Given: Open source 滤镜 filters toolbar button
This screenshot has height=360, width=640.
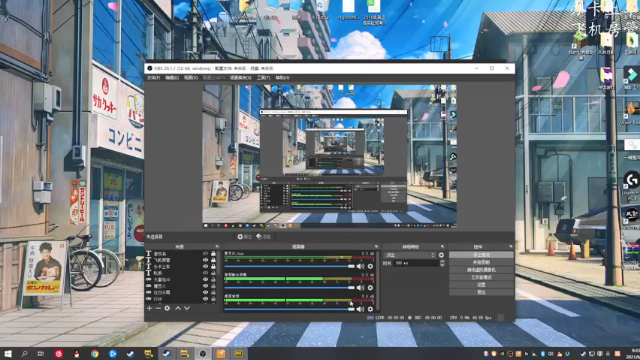Looking at the screenshot, I should (264, 237).
